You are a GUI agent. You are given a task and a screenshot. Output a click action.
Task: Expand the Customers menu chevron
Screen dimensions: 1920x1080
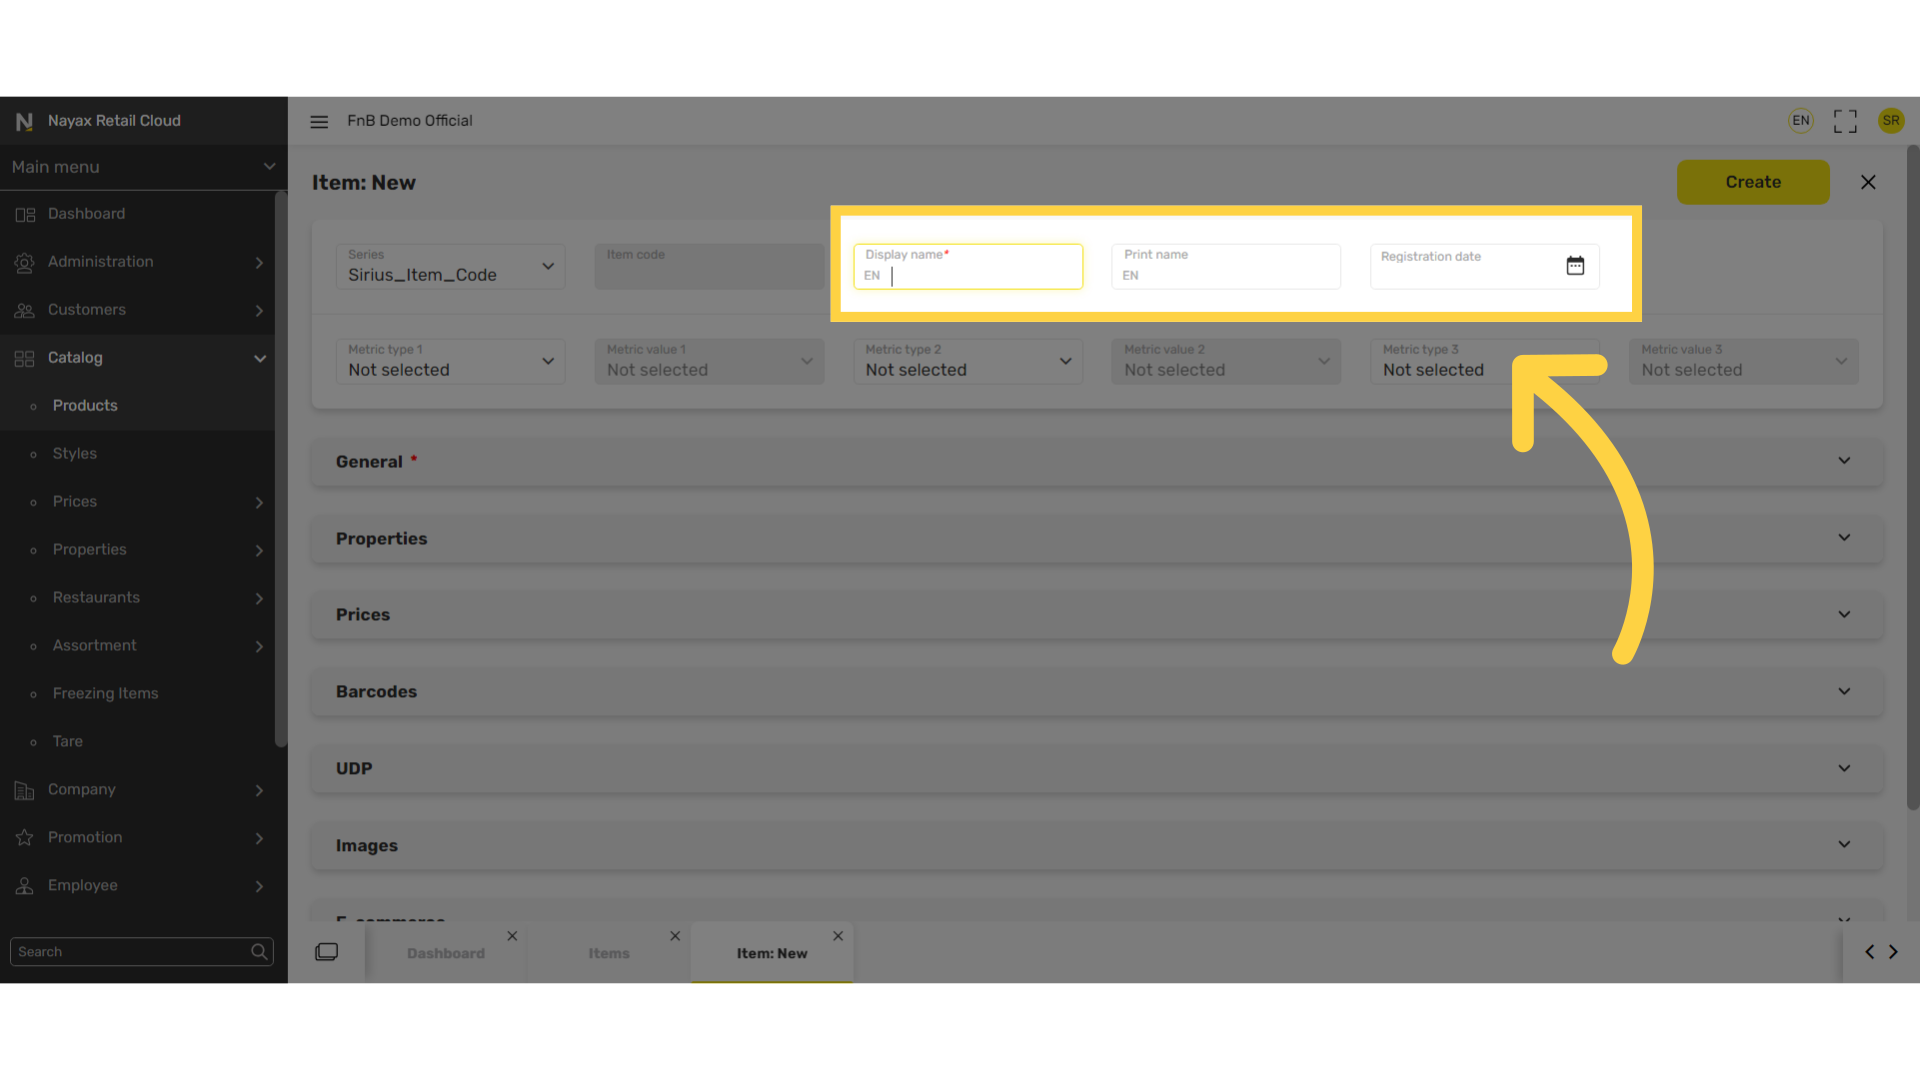(x=259, y=310)
